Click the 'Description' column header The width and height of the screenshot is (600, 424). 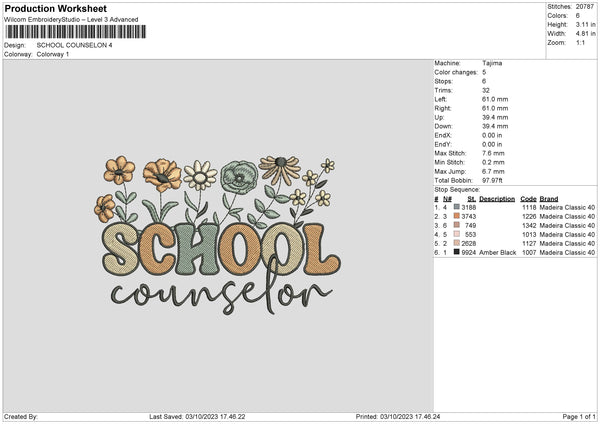497,199
